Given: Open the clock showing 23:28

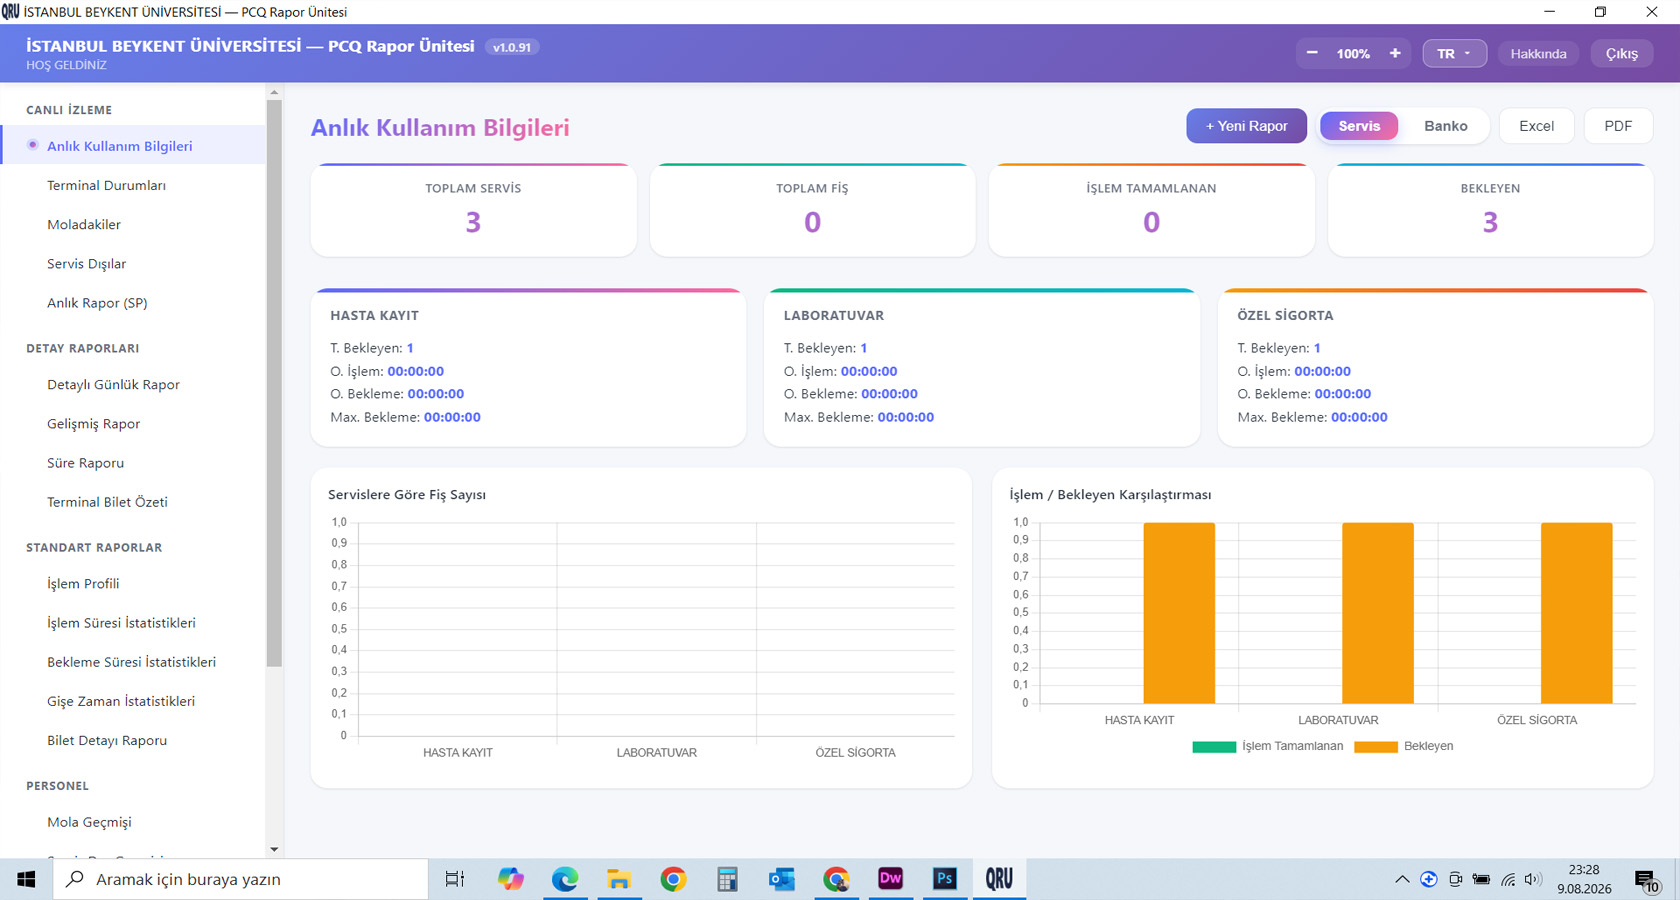Looking at the screenshot, I should coord(1584,879).
